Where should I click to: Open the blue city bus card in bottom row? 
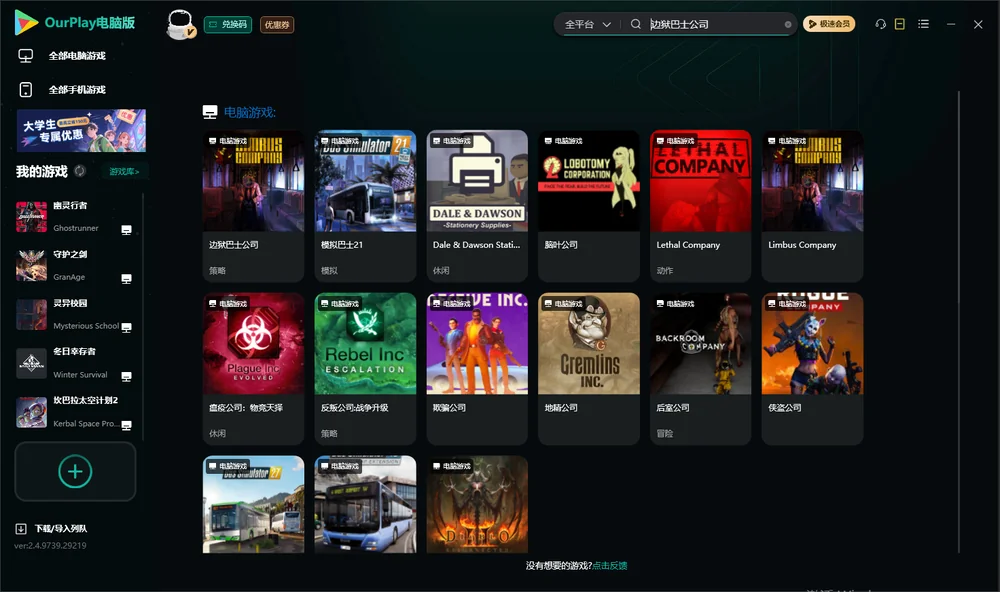pos(365,505)
